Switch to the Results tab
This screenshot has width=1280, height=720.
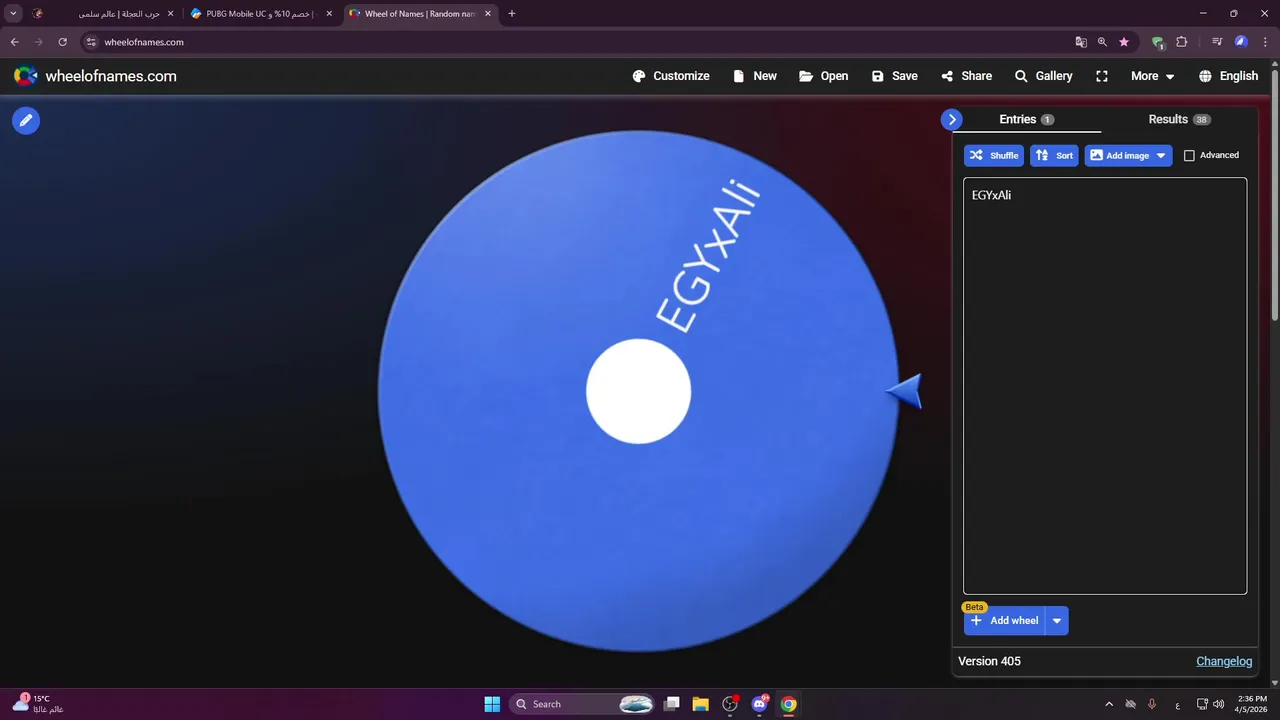1179,119
